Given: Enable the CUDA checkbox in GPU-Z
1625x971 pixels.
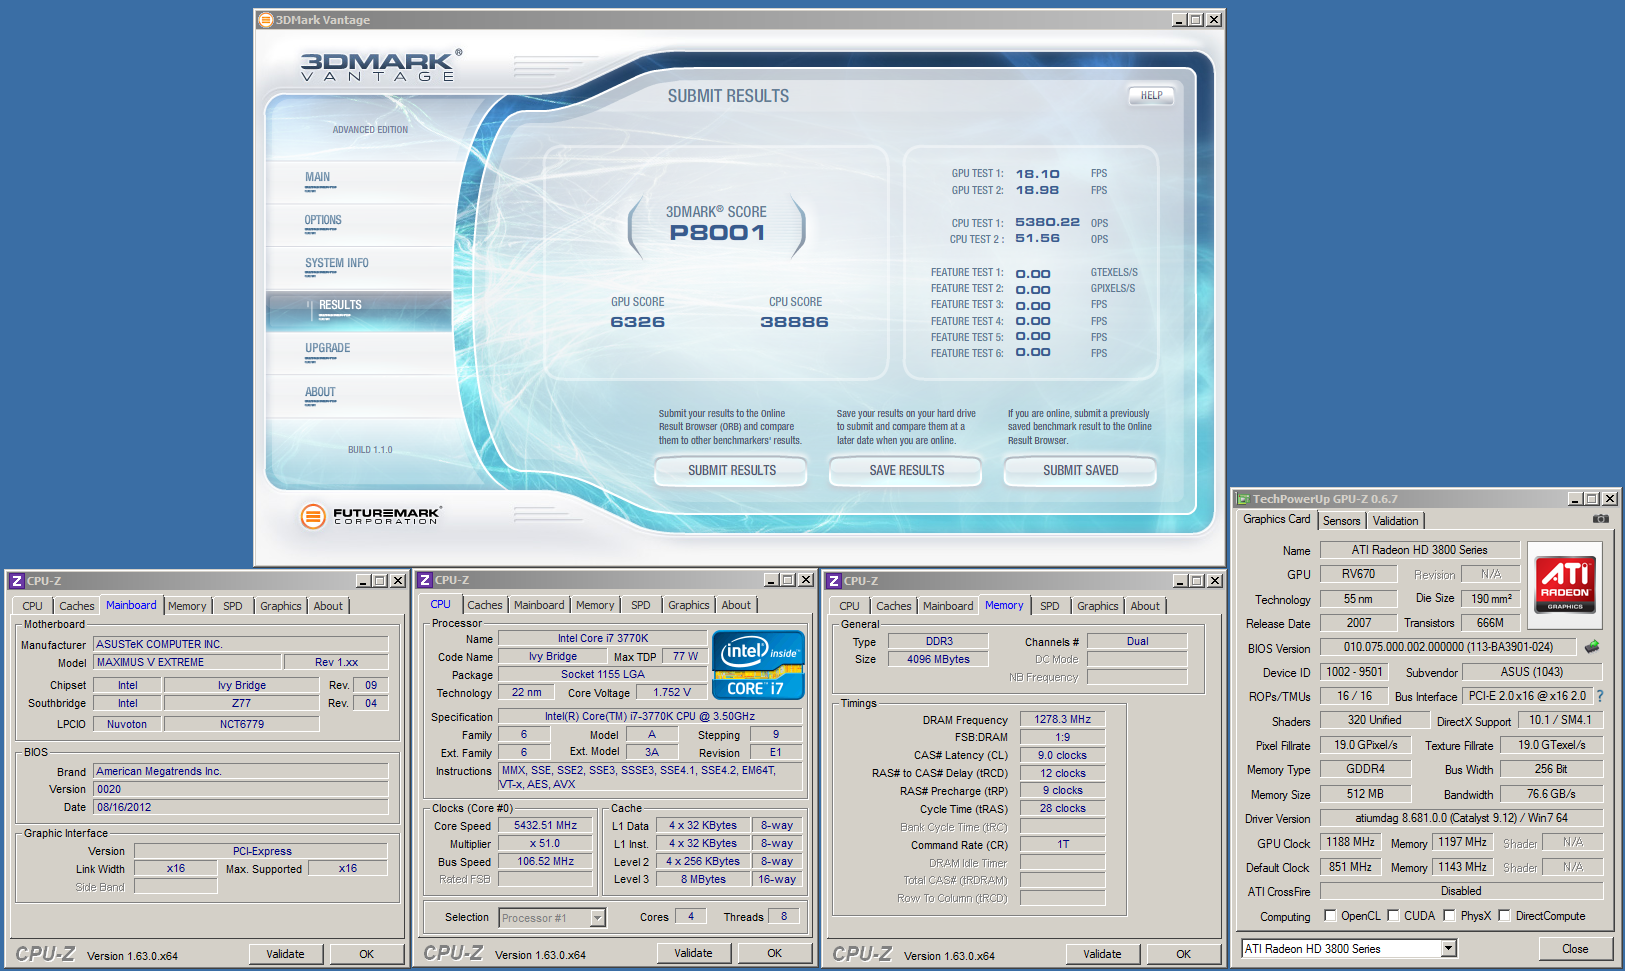Looking at the screenshot, I should [1393, 915].
